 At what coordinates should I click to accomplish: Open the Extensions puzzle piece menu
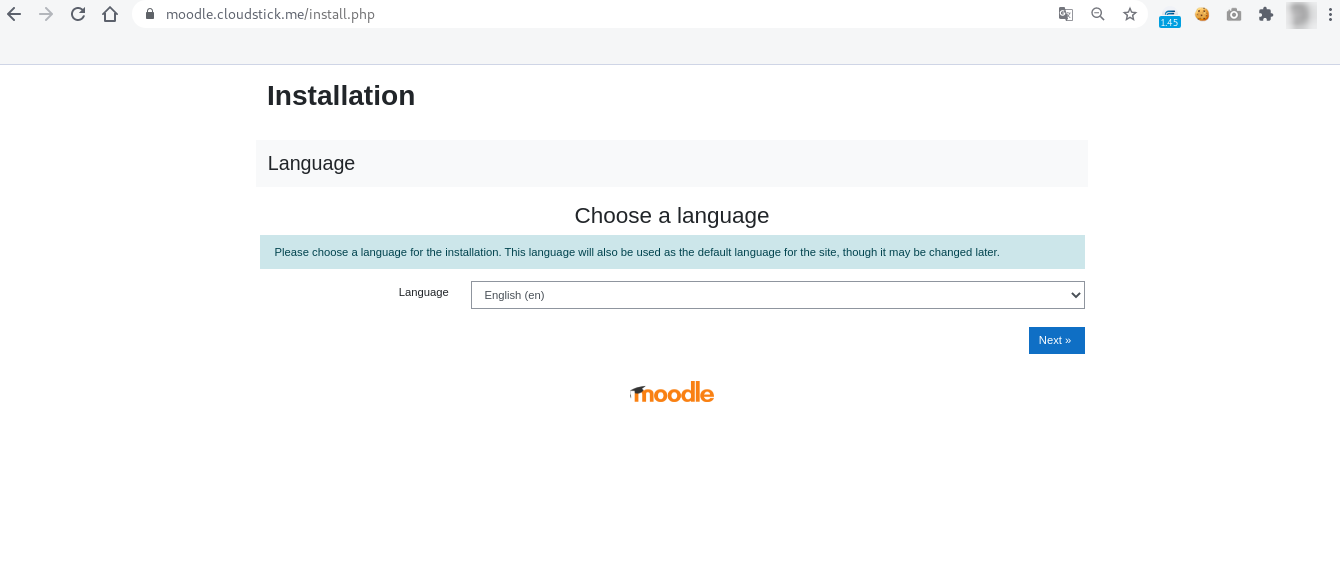tap(1266, 15)
